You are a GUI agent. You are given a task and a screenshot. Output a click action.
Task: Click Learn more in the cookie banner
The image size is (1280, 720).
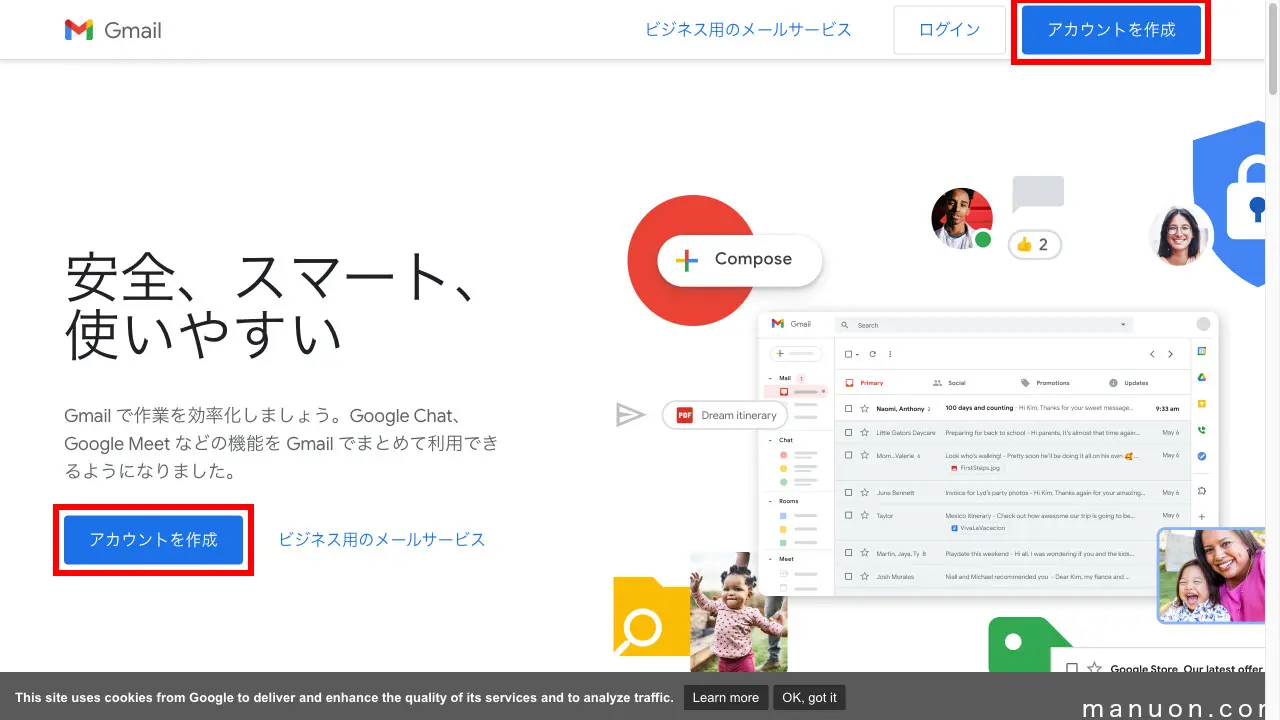pyautogui.click(x=725, y=698)
